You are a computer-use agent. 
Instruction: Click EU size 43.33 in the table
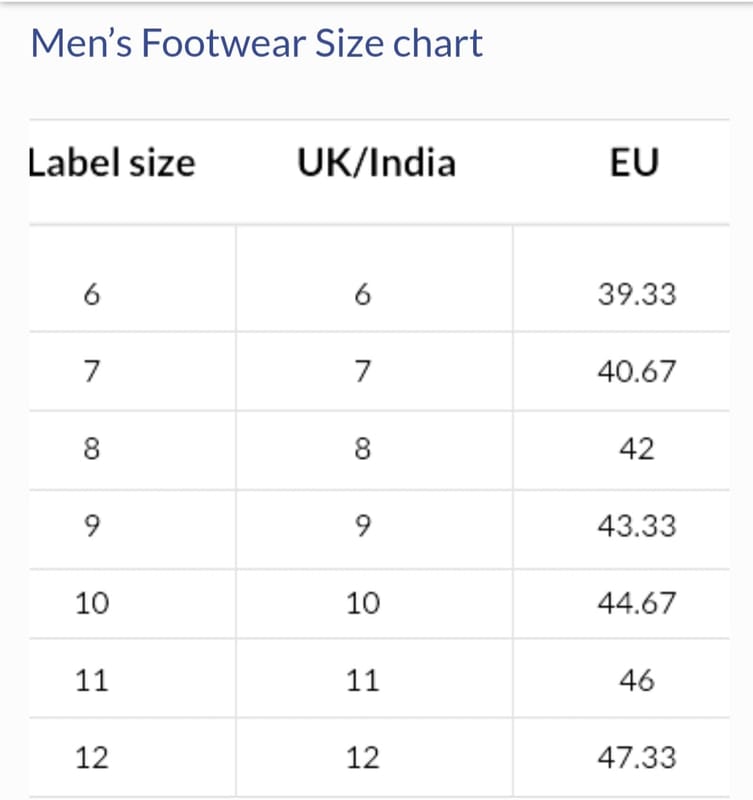pos(636,526)
